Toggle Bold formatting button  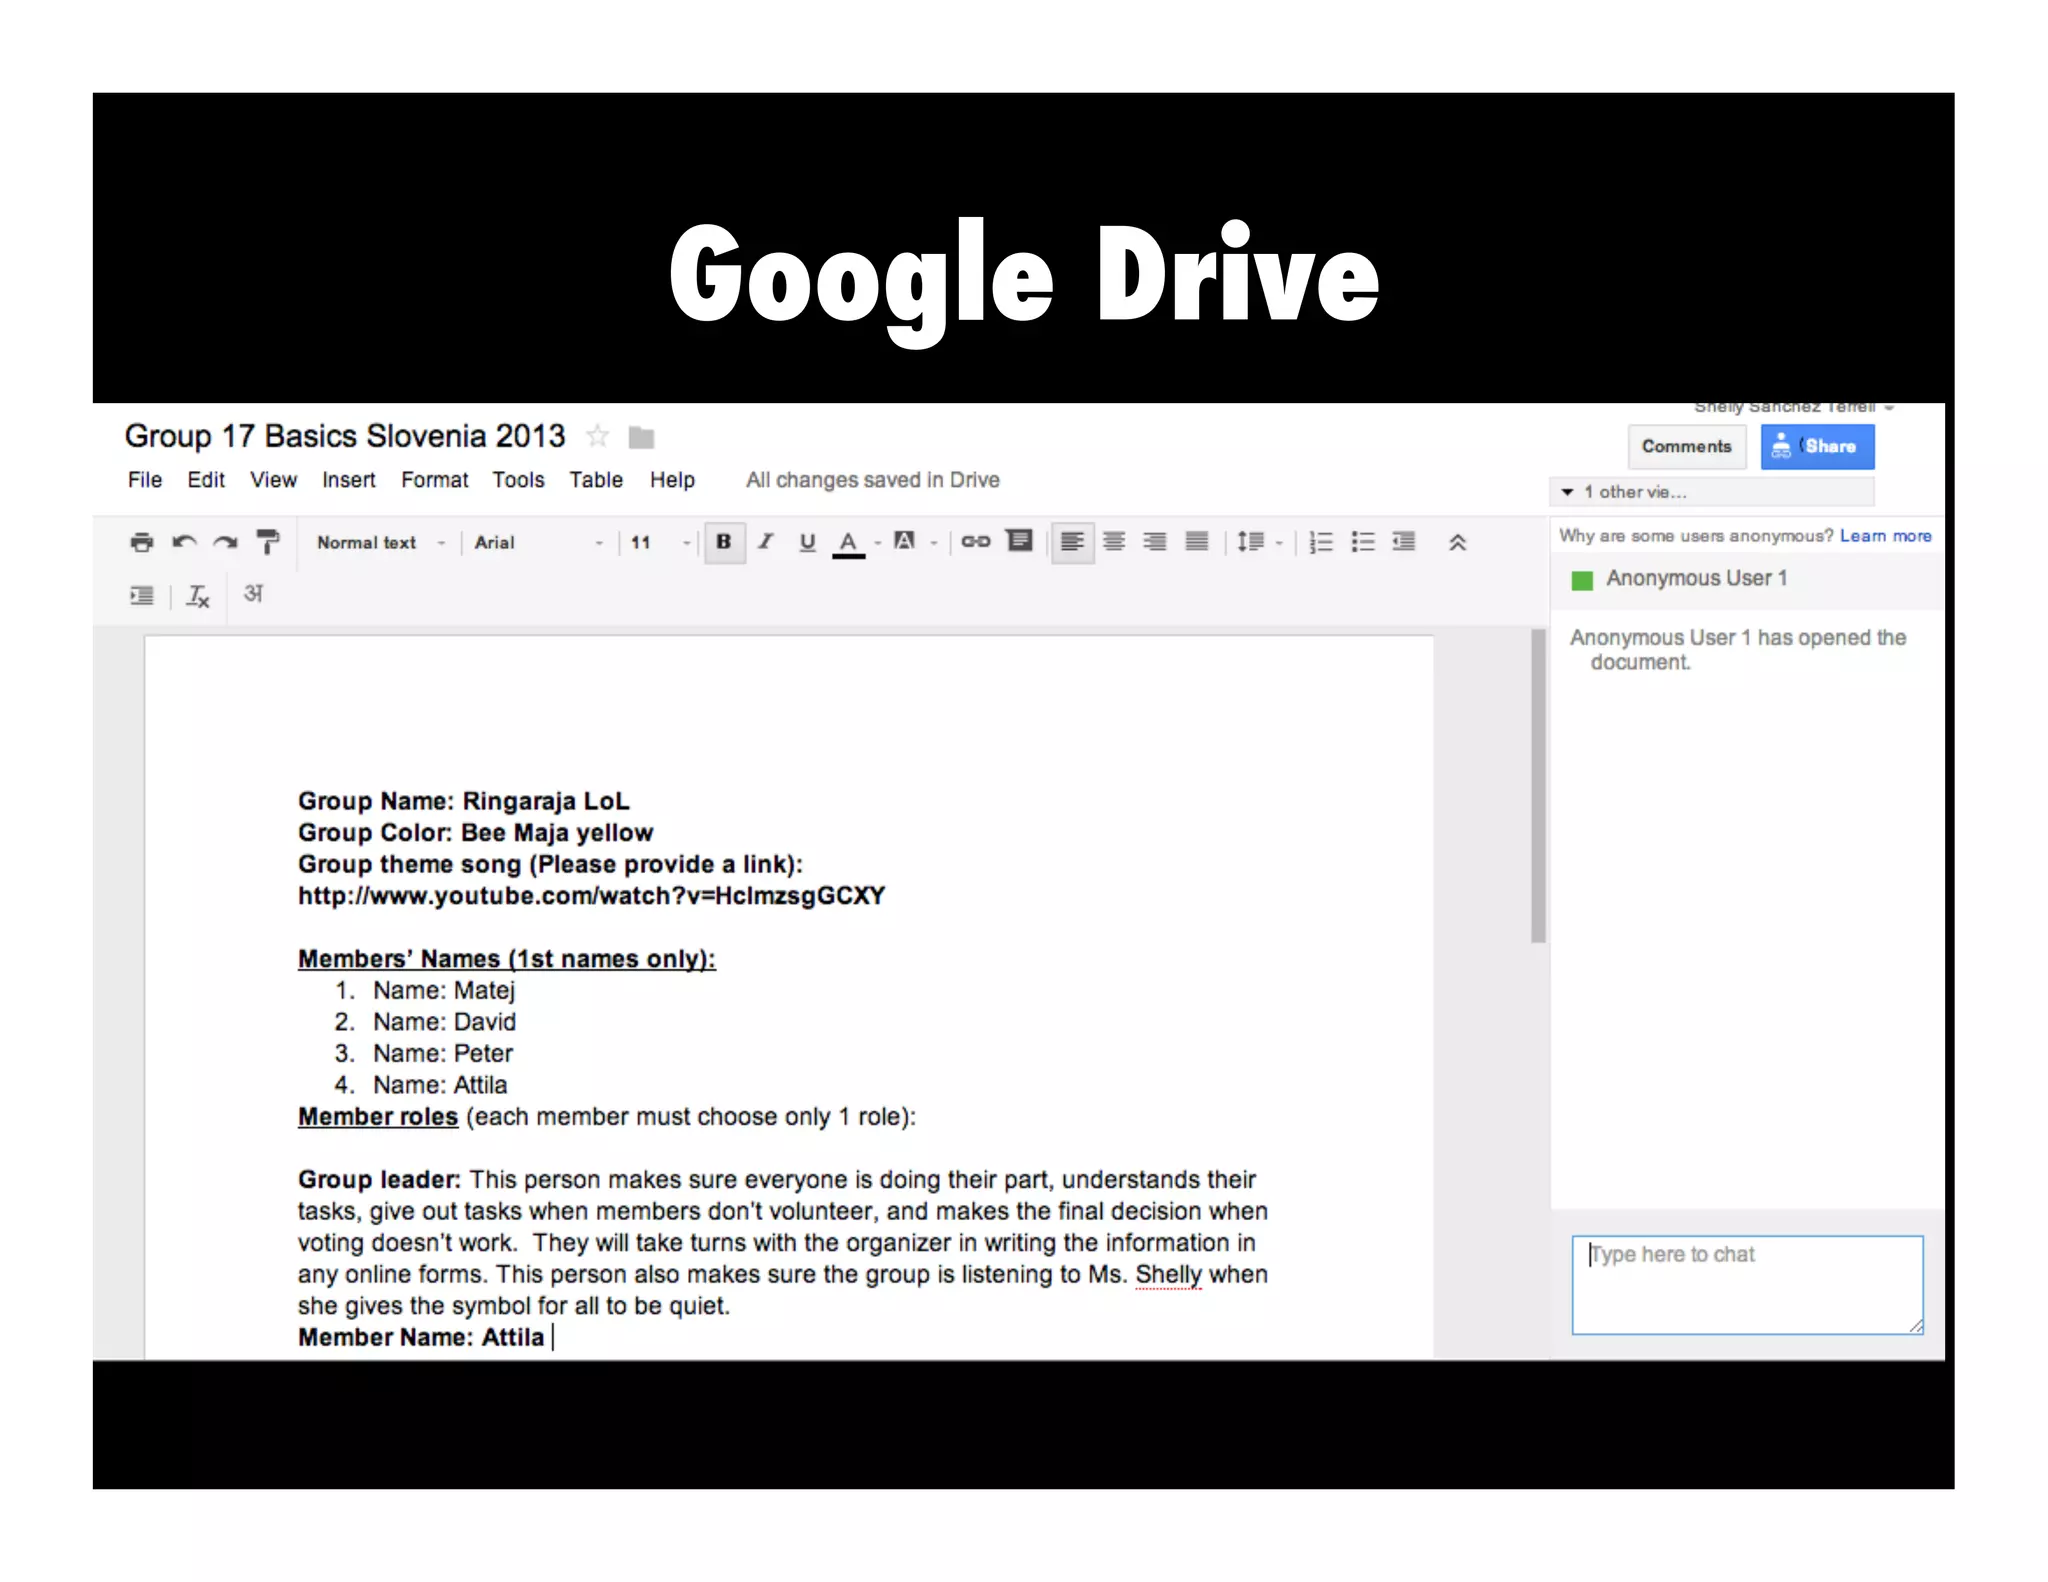724,542
